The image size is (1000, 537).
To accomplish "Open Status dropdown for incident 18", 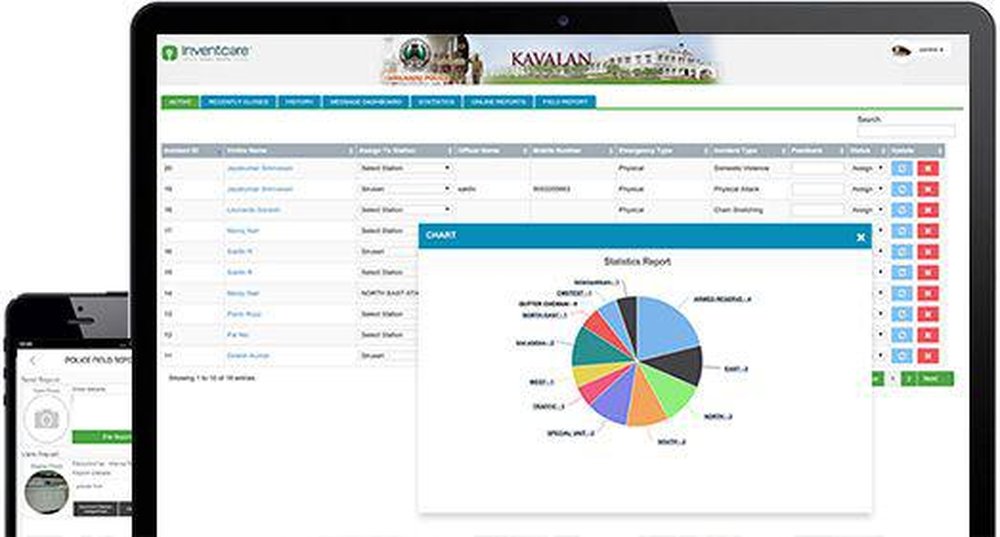I will click(x=867, y=210).
